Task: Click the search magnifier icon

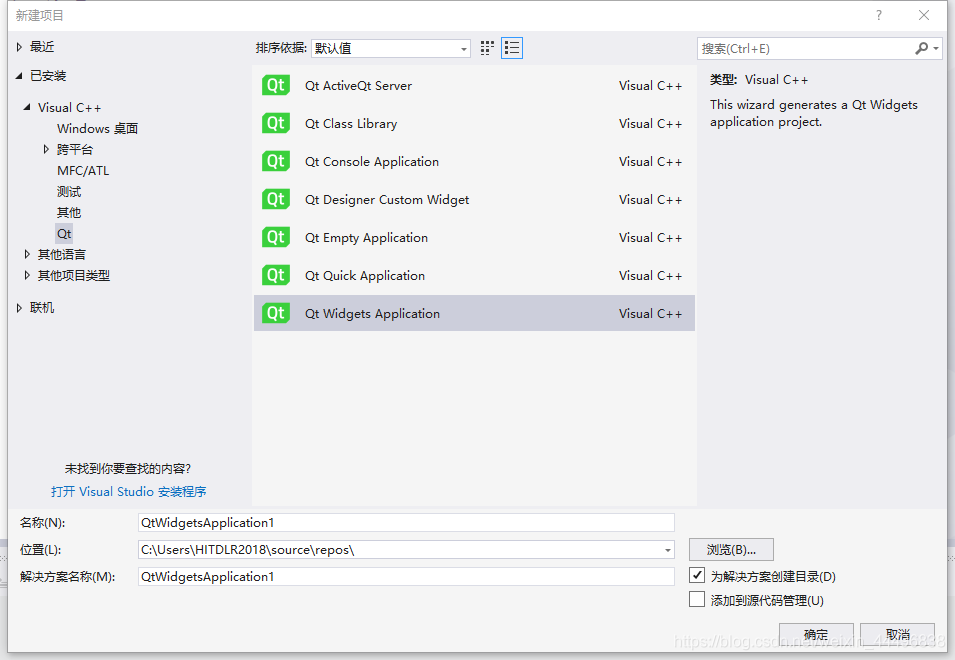Action: pyautogui.click(x=921, y=48)
